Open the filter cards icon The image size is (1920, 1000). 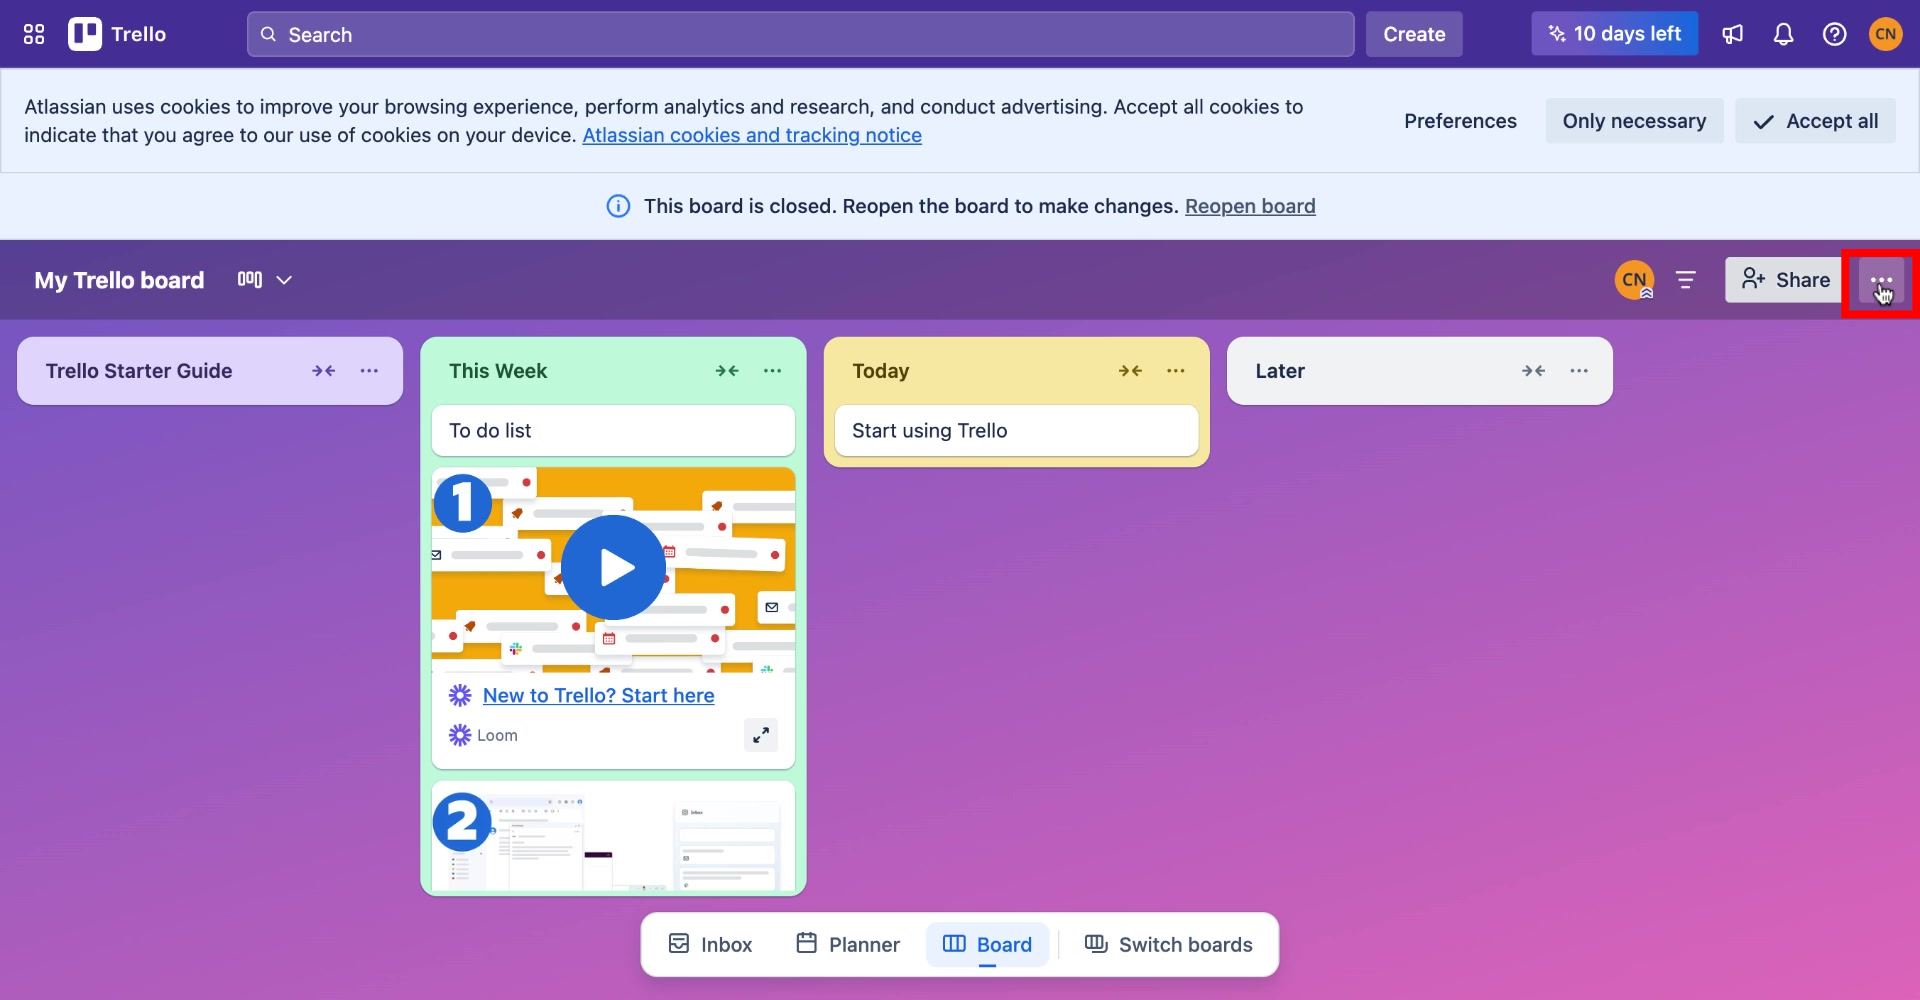point(1686,280)
